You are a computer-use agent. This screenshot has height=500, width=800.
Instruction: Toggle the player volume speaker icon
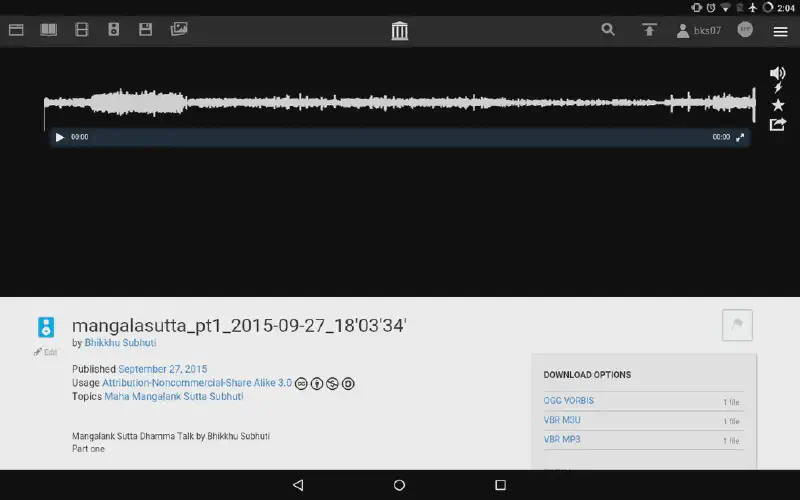(x=778, y=73)
